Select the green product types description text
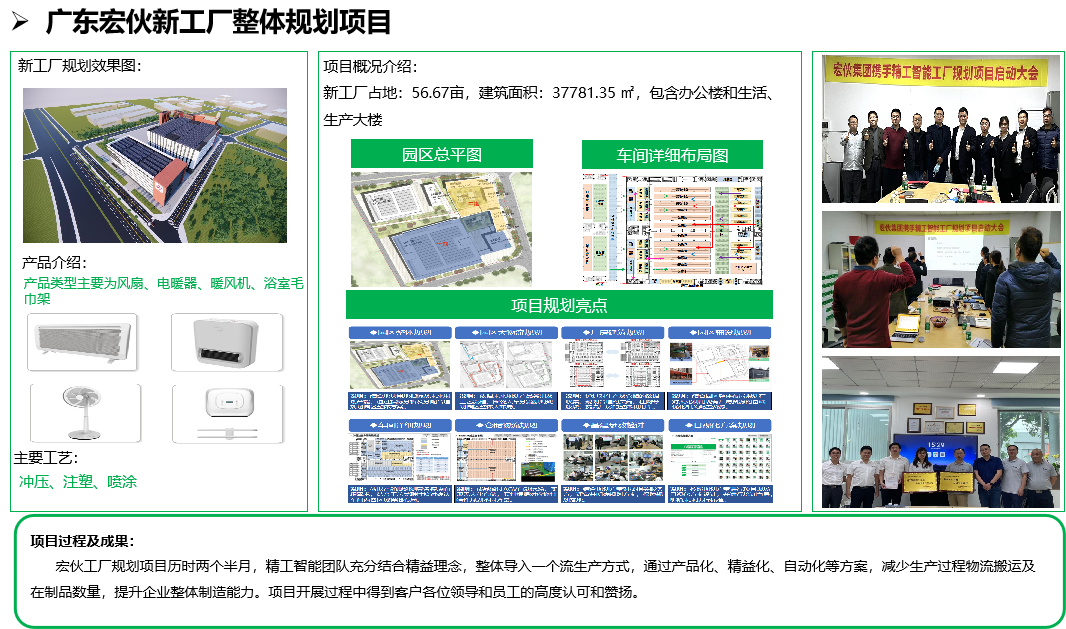Image resolution: width=1066 pixels, height=629 pixels. [163, 290]
